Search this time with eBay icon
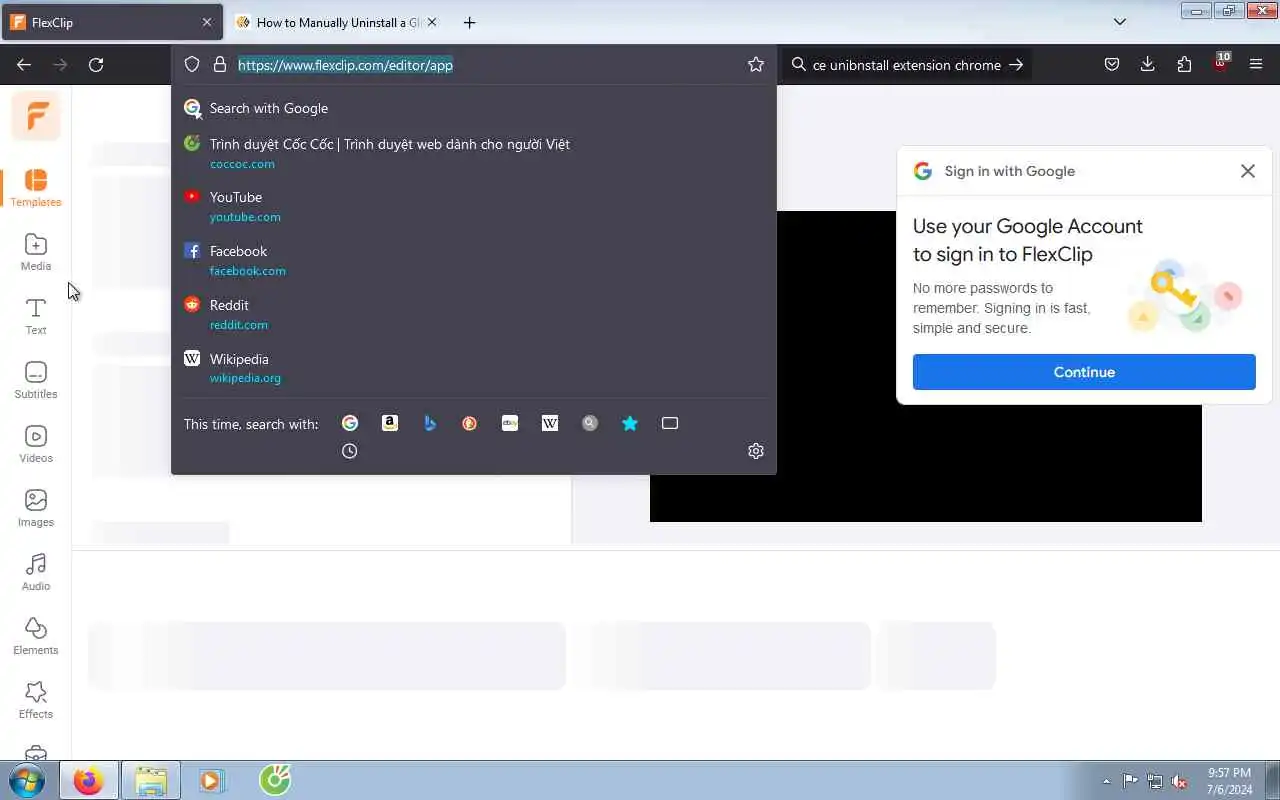 510,423
